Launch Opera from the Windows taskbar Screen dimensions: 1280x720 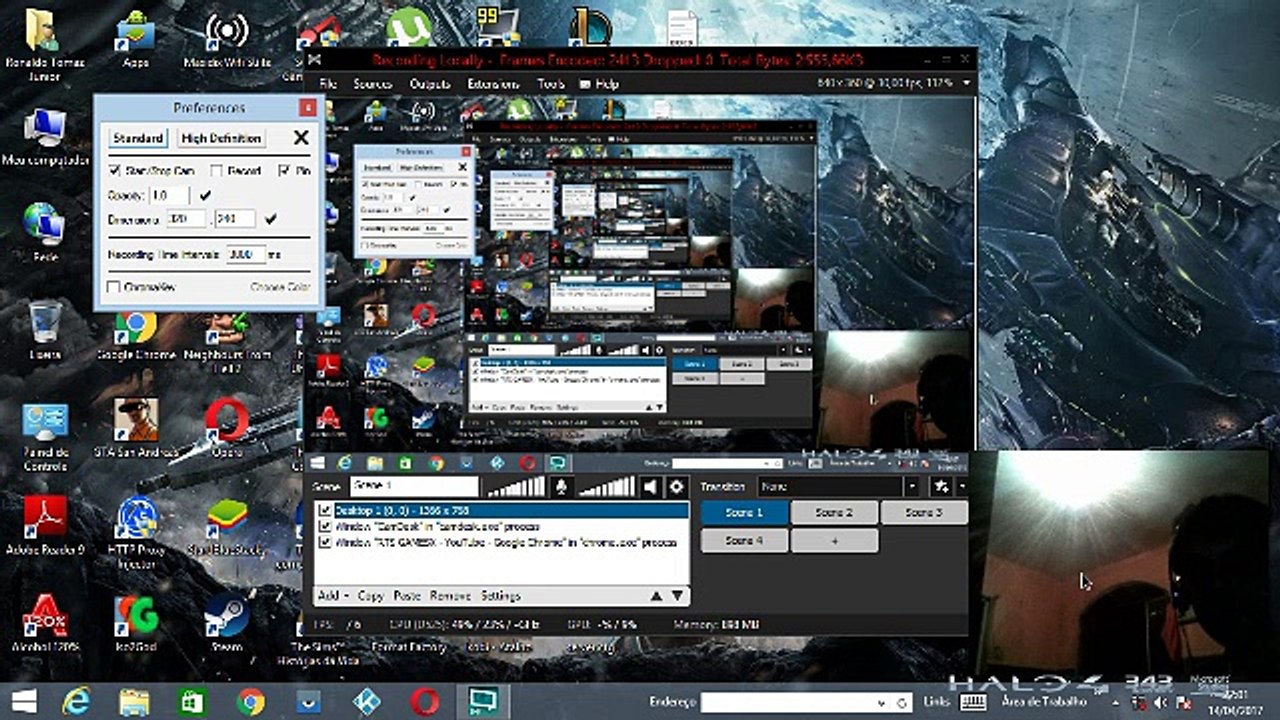(424, 700)
